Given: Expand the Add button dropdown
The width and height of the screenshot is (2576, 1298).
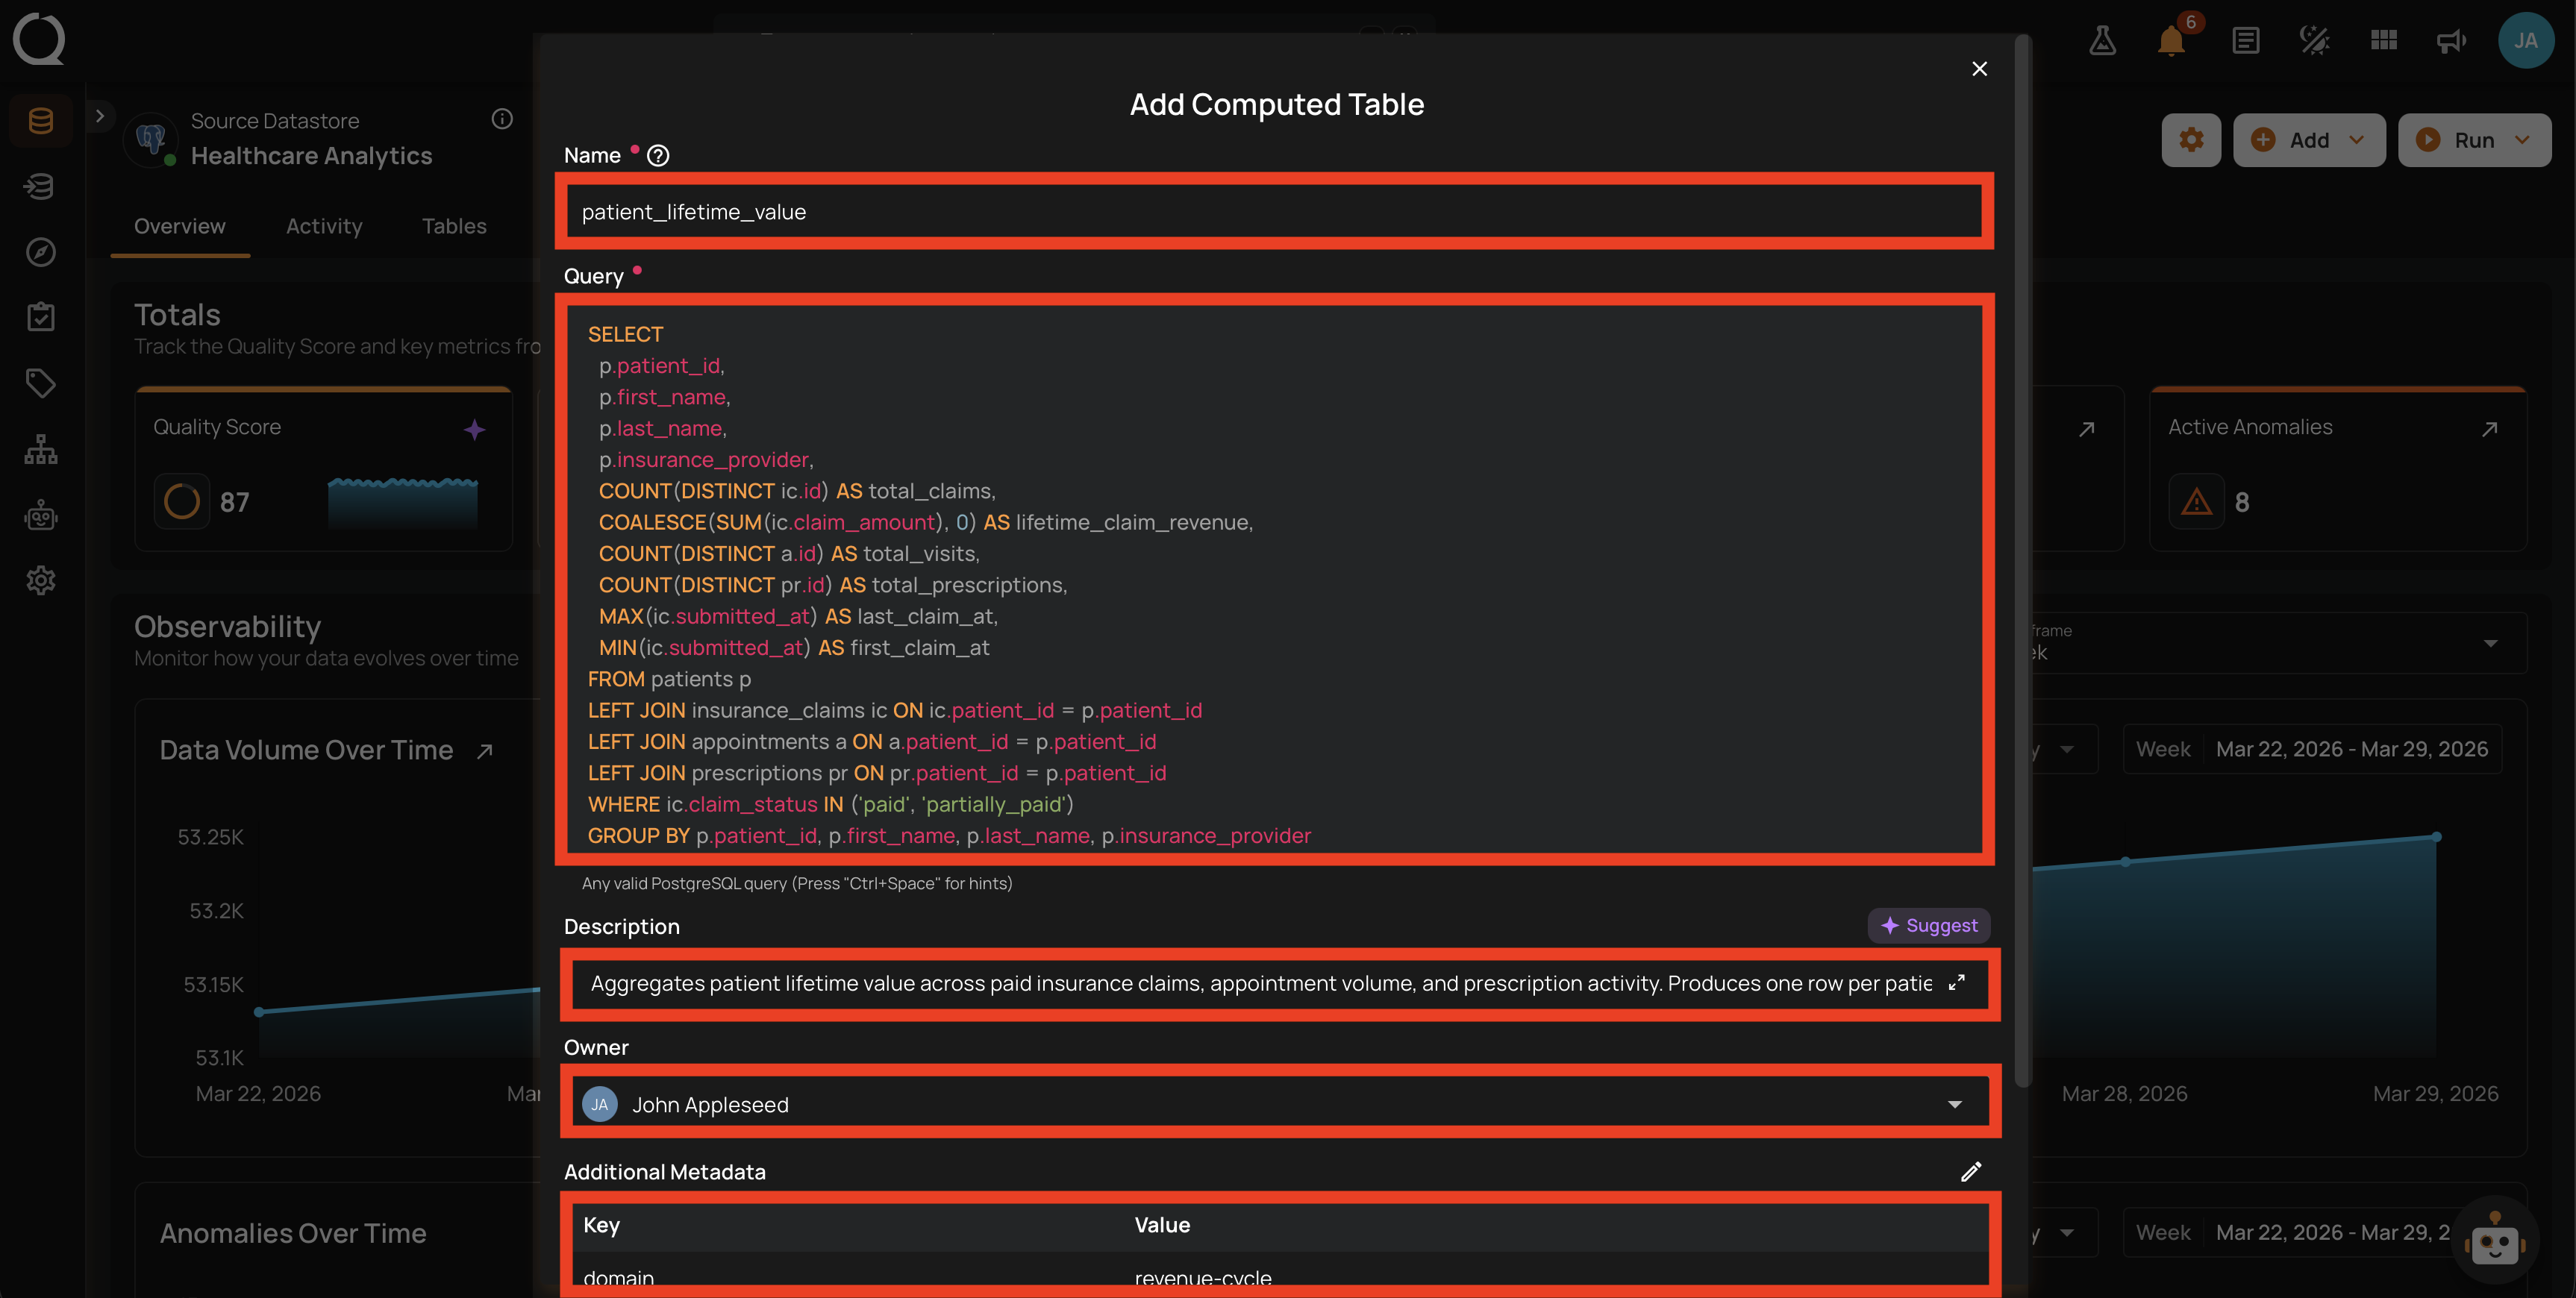Looking at the screenshot, I should click(x=2356, y=140).
